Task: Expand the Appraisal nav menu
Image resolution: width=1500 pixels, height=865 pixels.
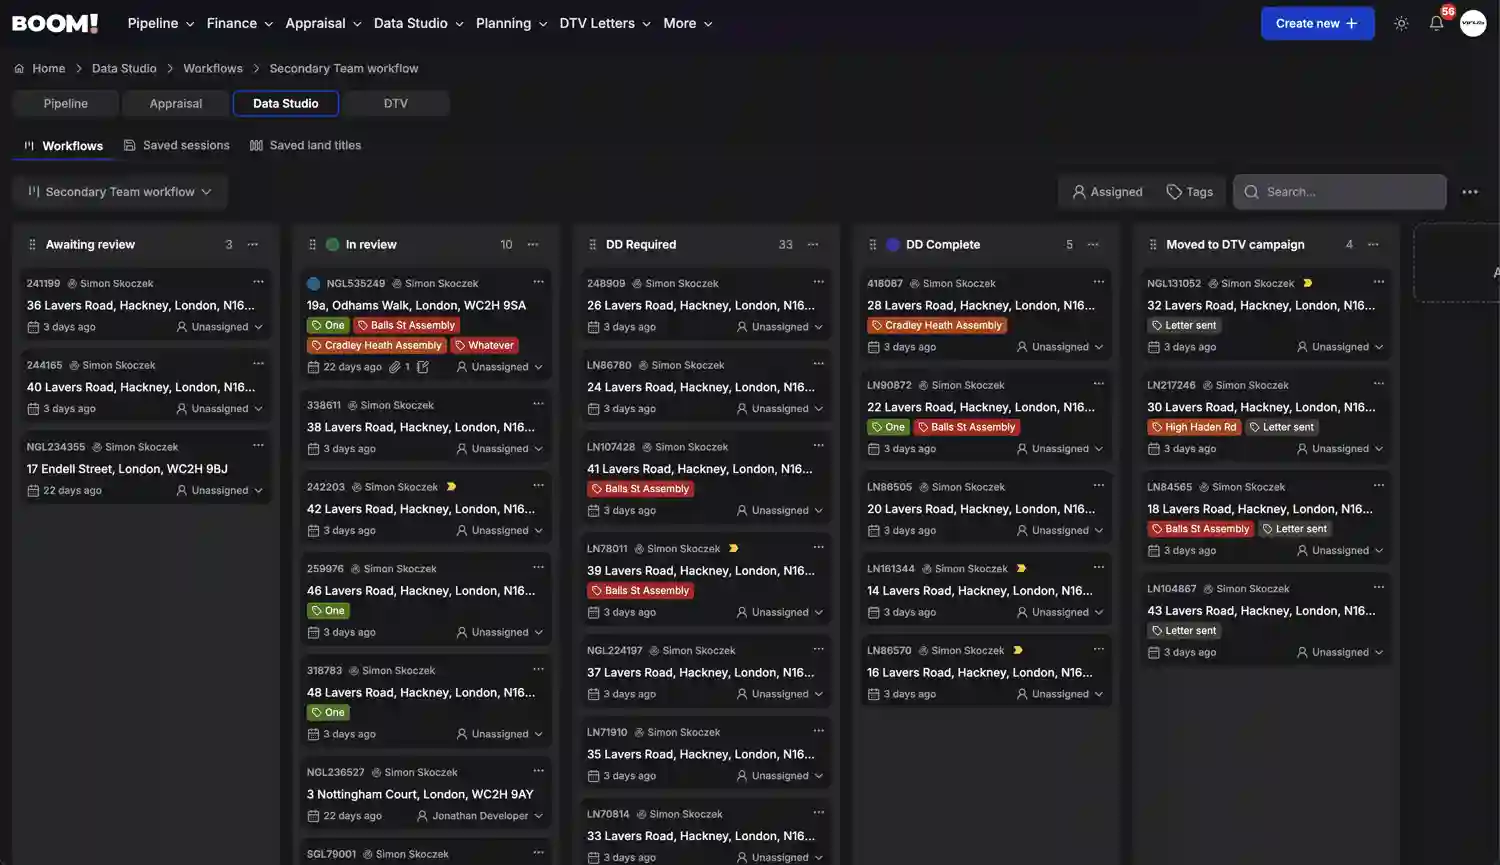Action: coord(323,23)
